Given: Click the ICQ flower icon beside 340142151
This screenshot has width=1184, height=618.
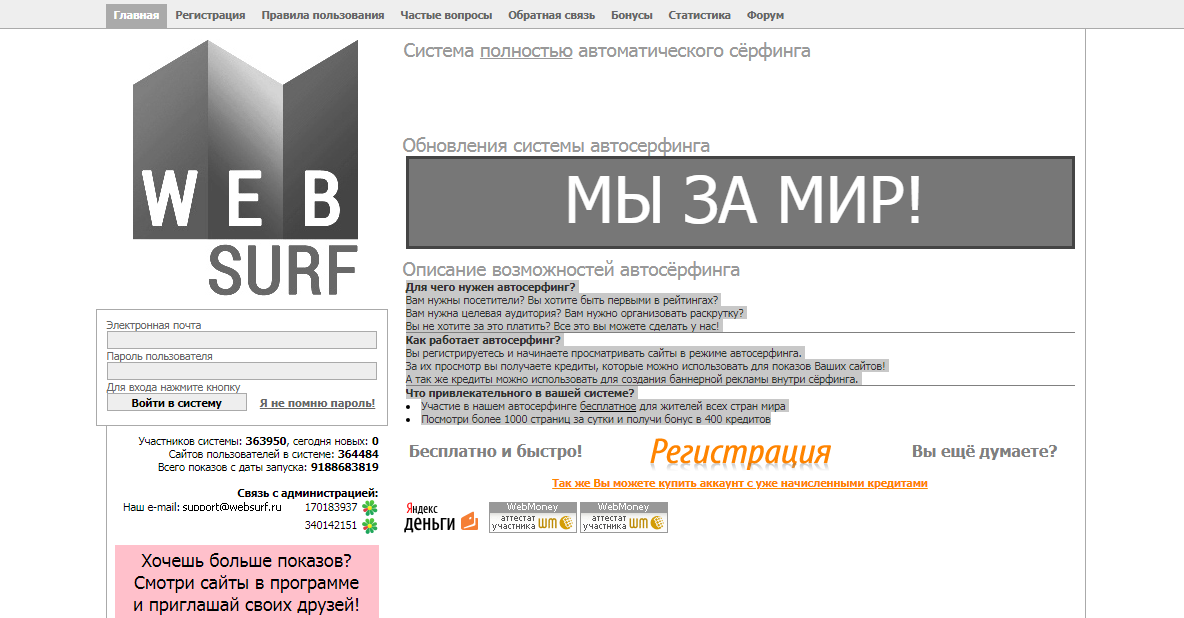Looking at the screenshot, I should click(x=370, y=526).
